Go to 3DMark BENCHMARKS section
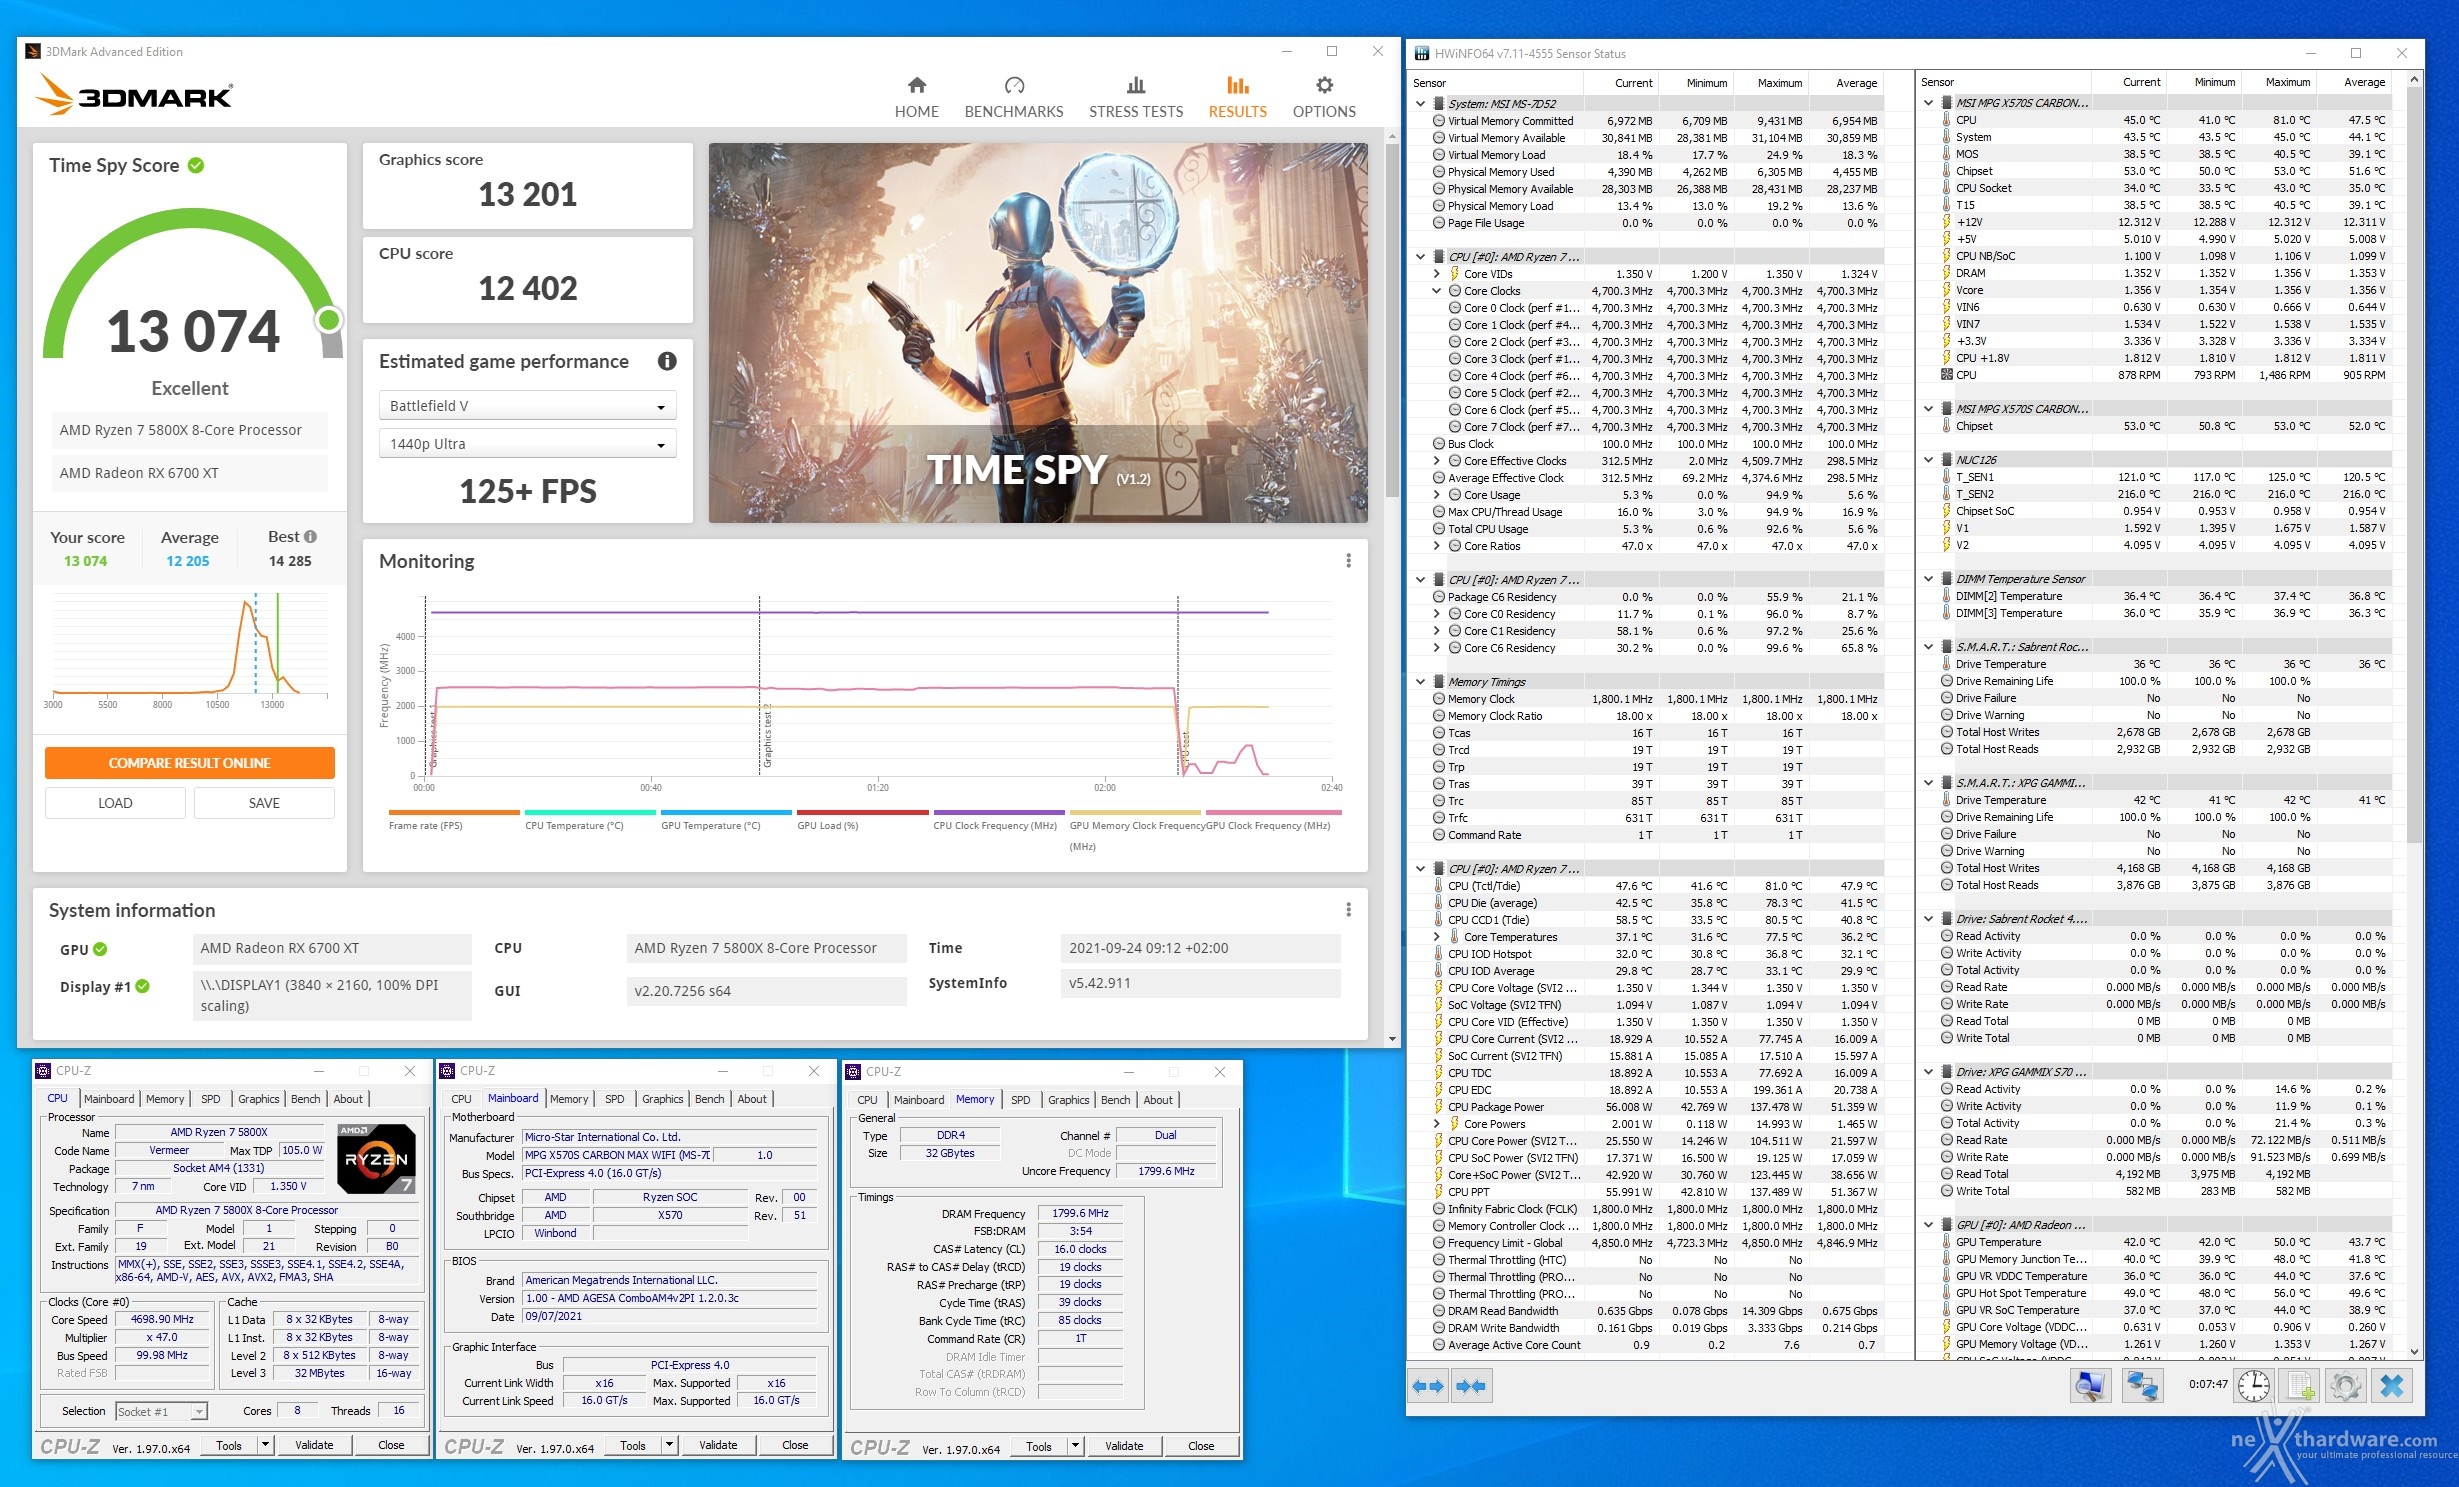2459x1487 pixels. (x=1013, y=97)
